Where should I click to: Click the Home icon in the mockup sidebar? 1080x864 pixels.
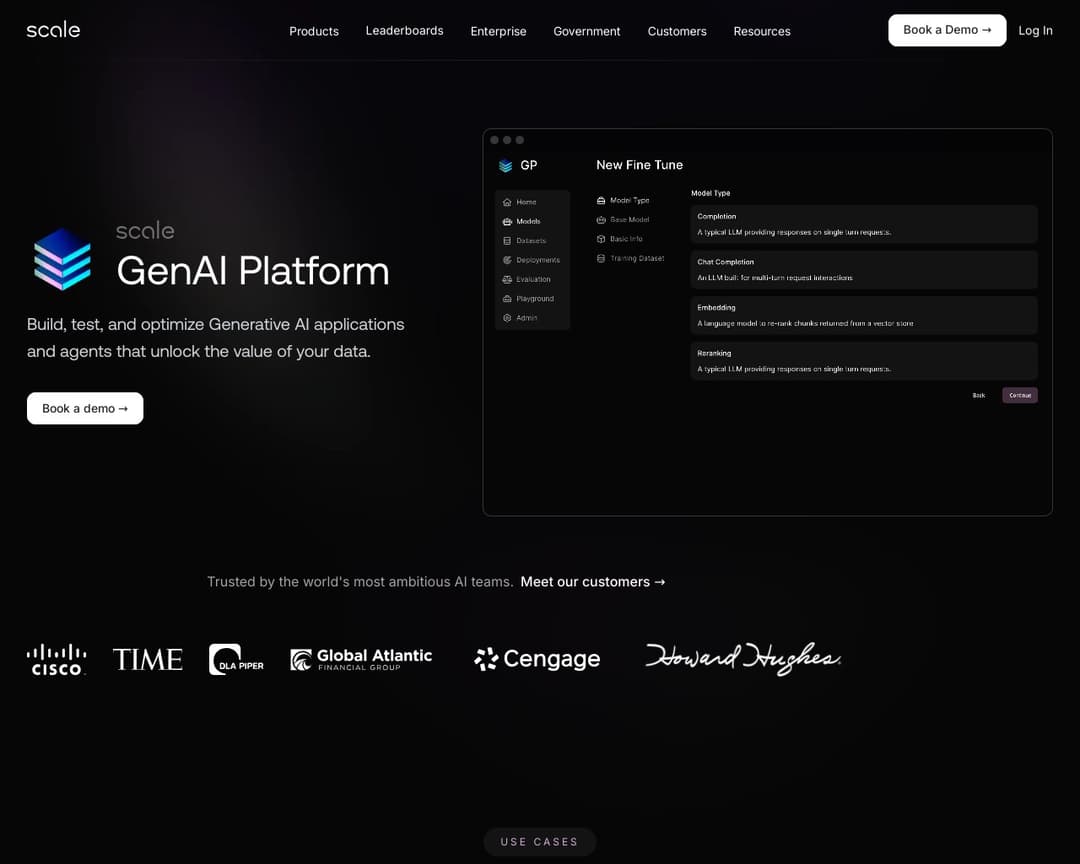click(x=507, y=202)
